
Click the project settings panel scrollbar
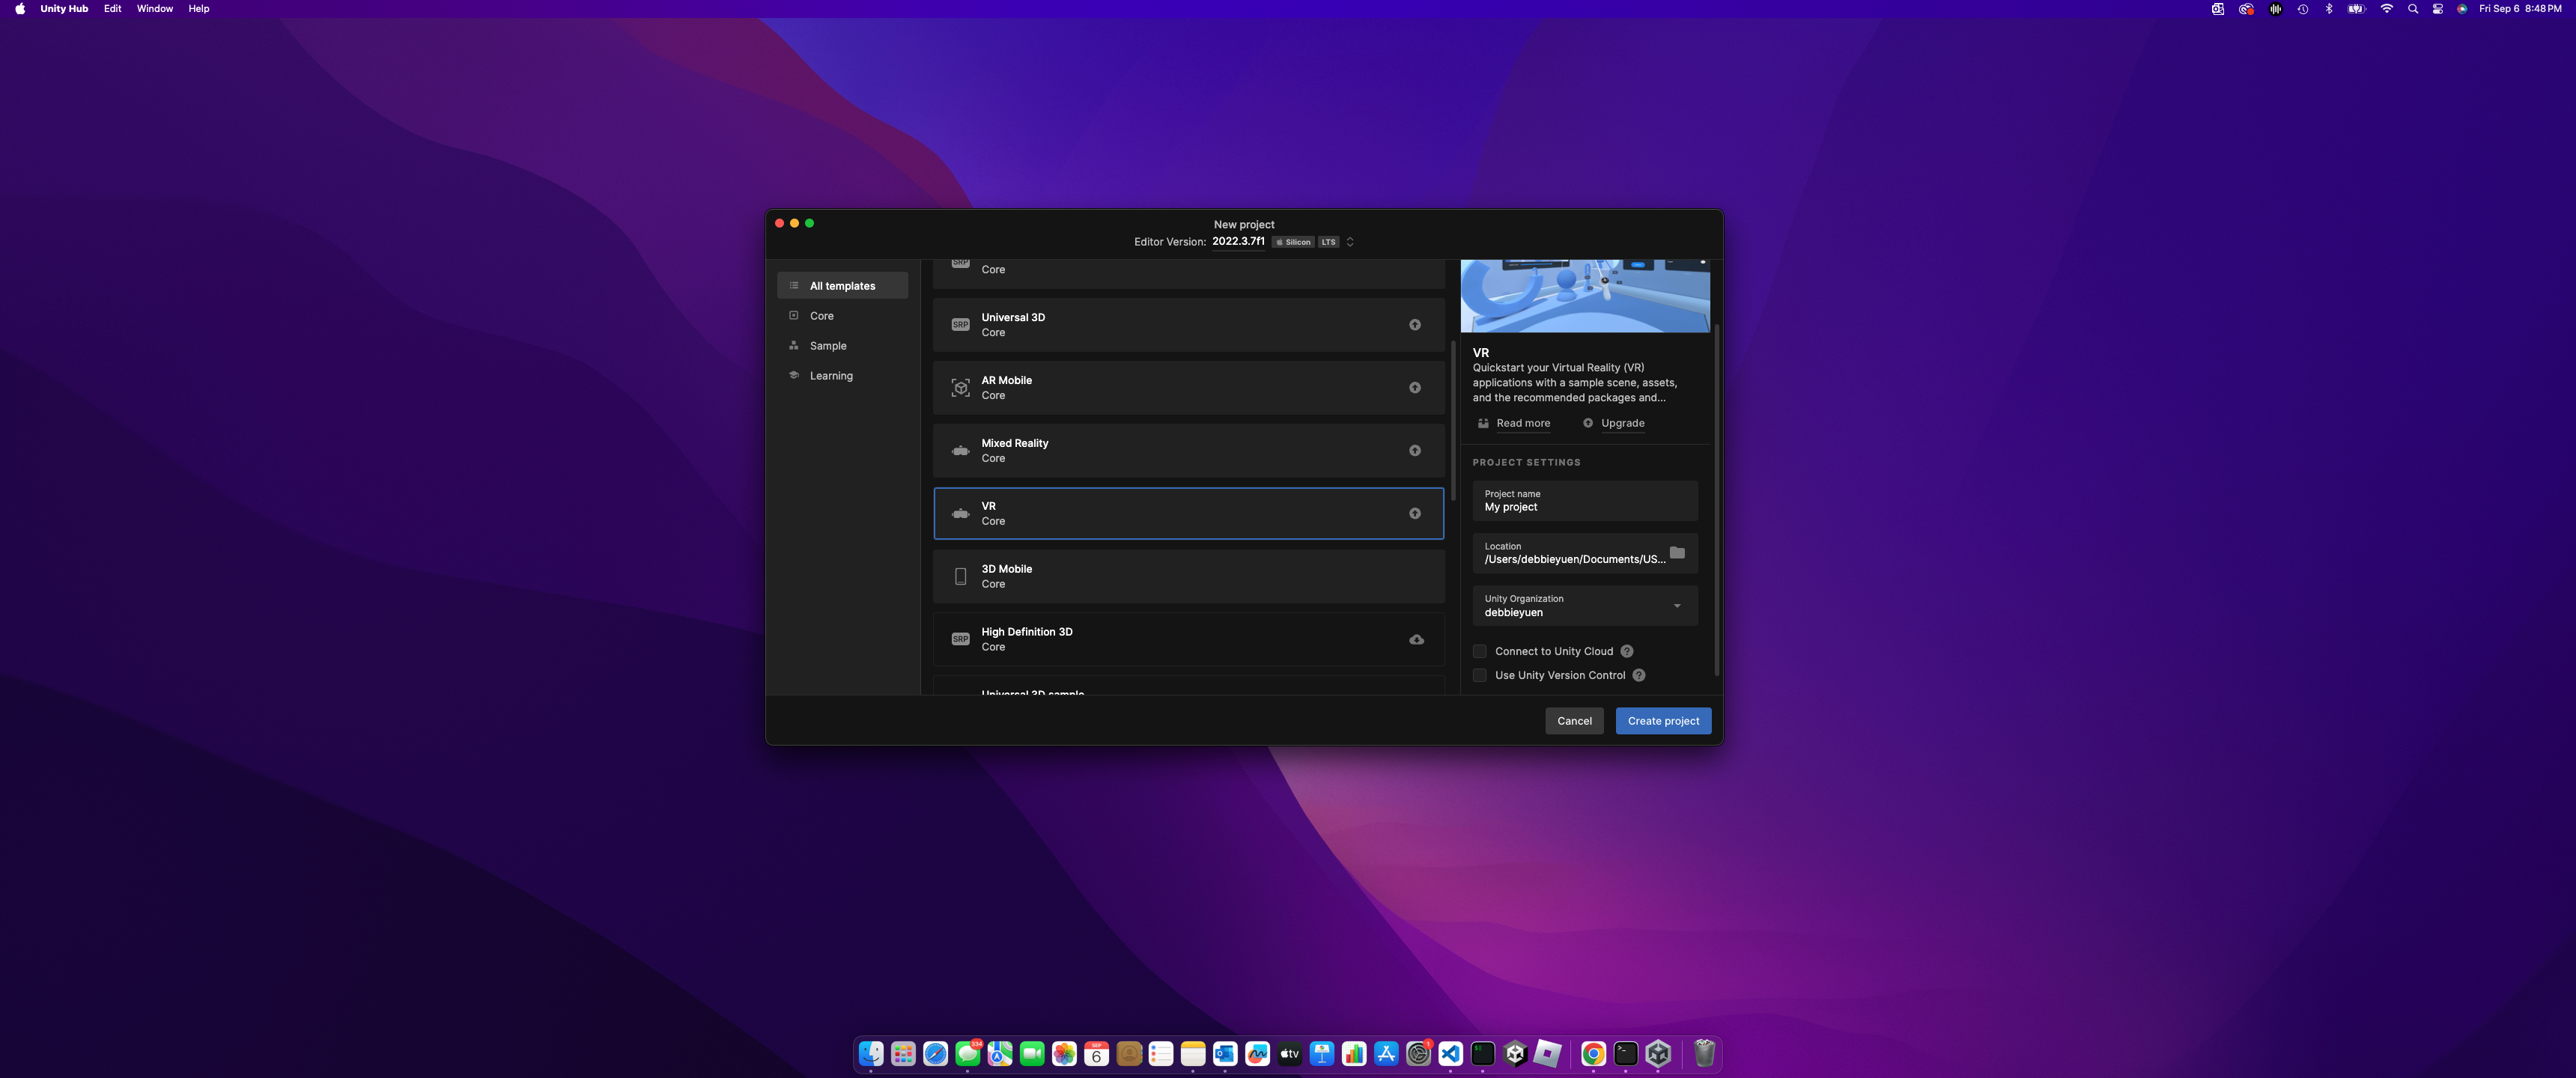[1716, 500]
